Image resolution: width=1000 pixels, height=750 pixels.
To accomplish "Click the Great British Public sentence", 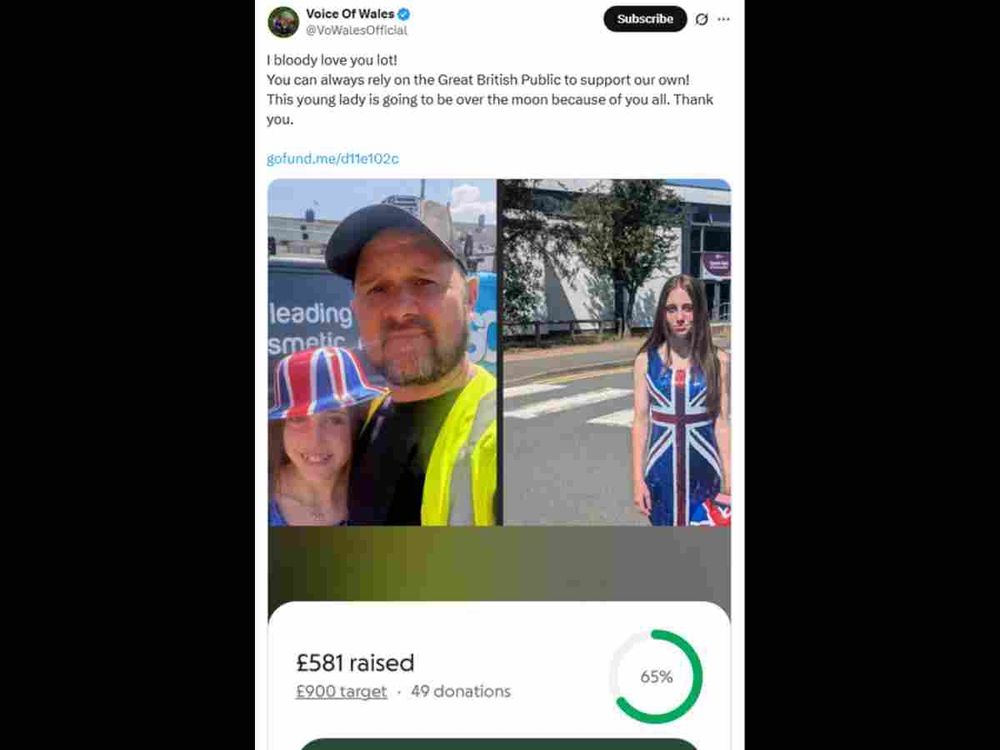I will tap(478, 80).
